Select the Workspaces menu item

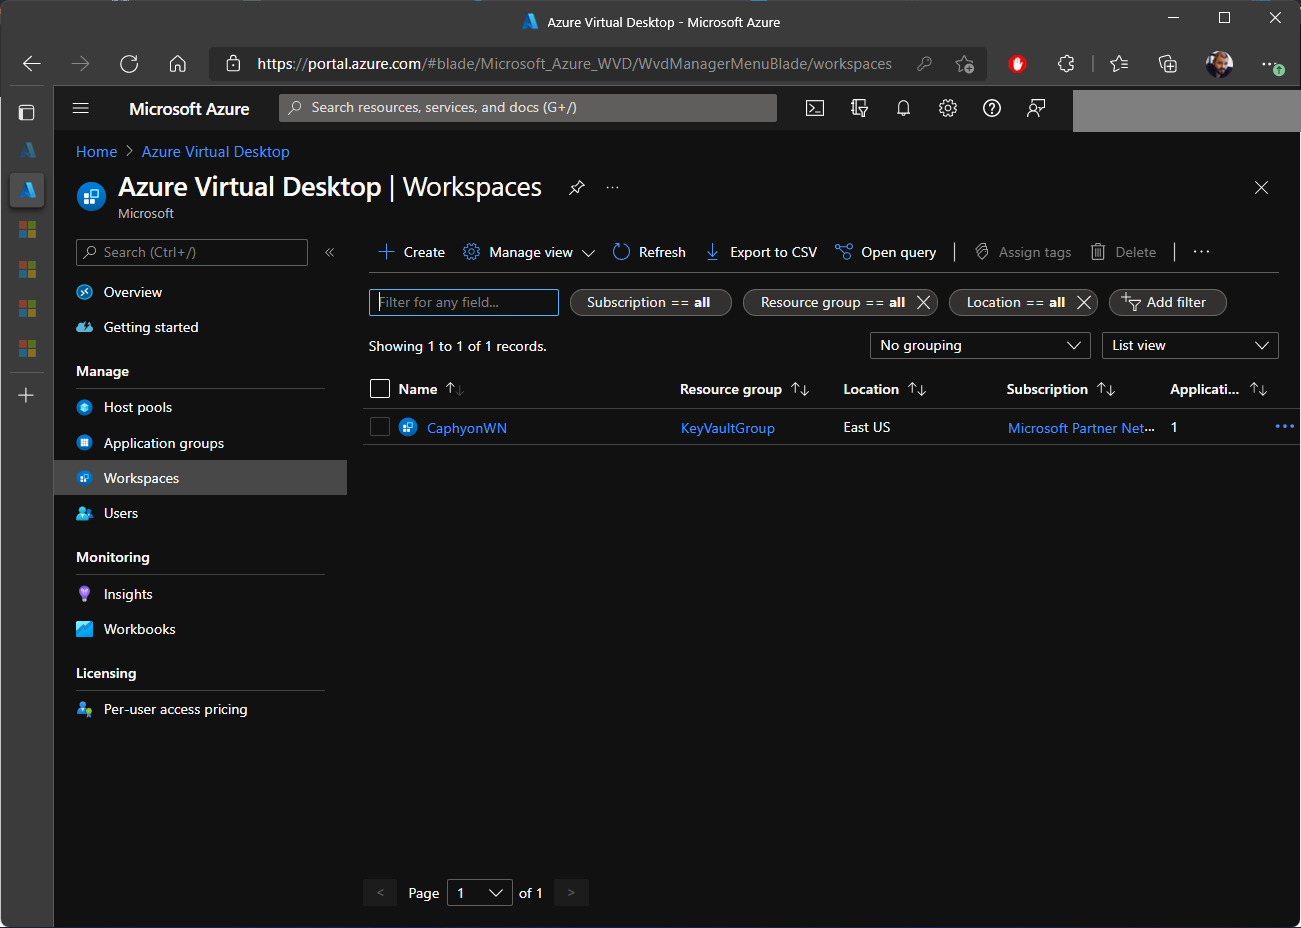pyautogui.click(x=200, y=478)
